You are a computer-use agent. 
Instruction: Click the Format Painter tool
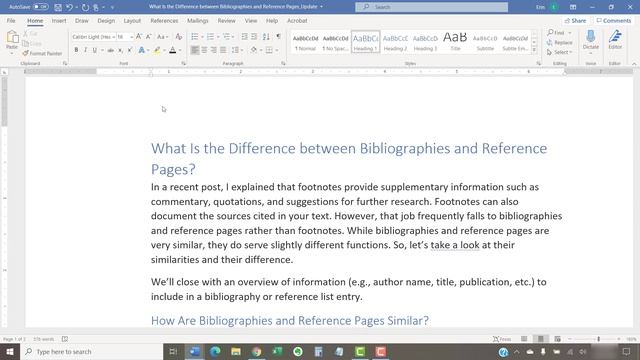point(42,53)
